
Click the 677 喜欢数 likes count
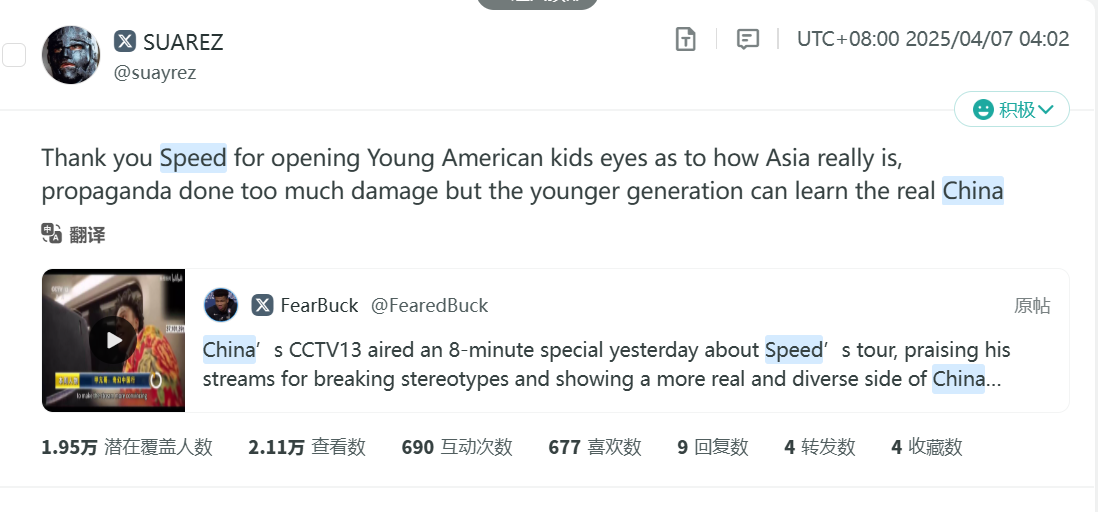[x=594, y=447]
